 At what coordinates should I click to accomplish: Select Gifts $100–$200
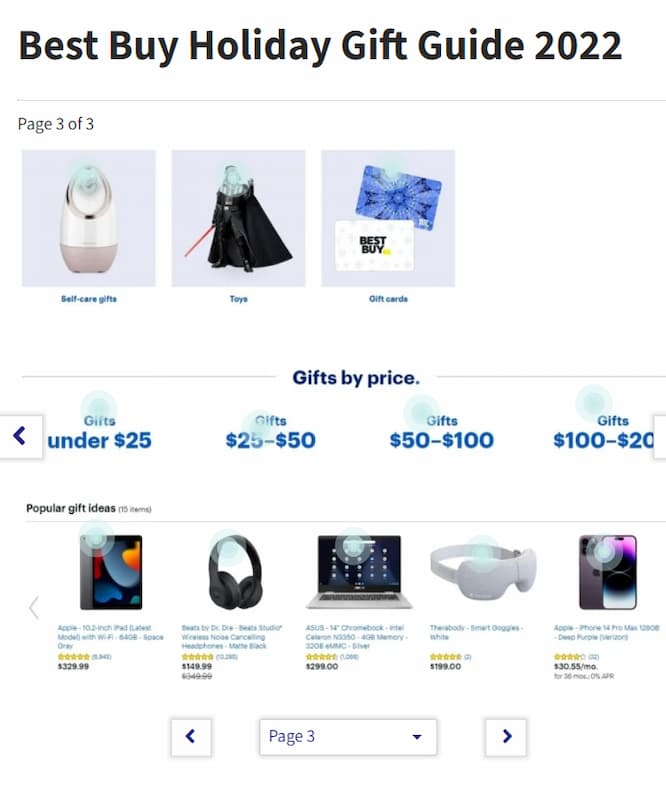coord(604,433)
